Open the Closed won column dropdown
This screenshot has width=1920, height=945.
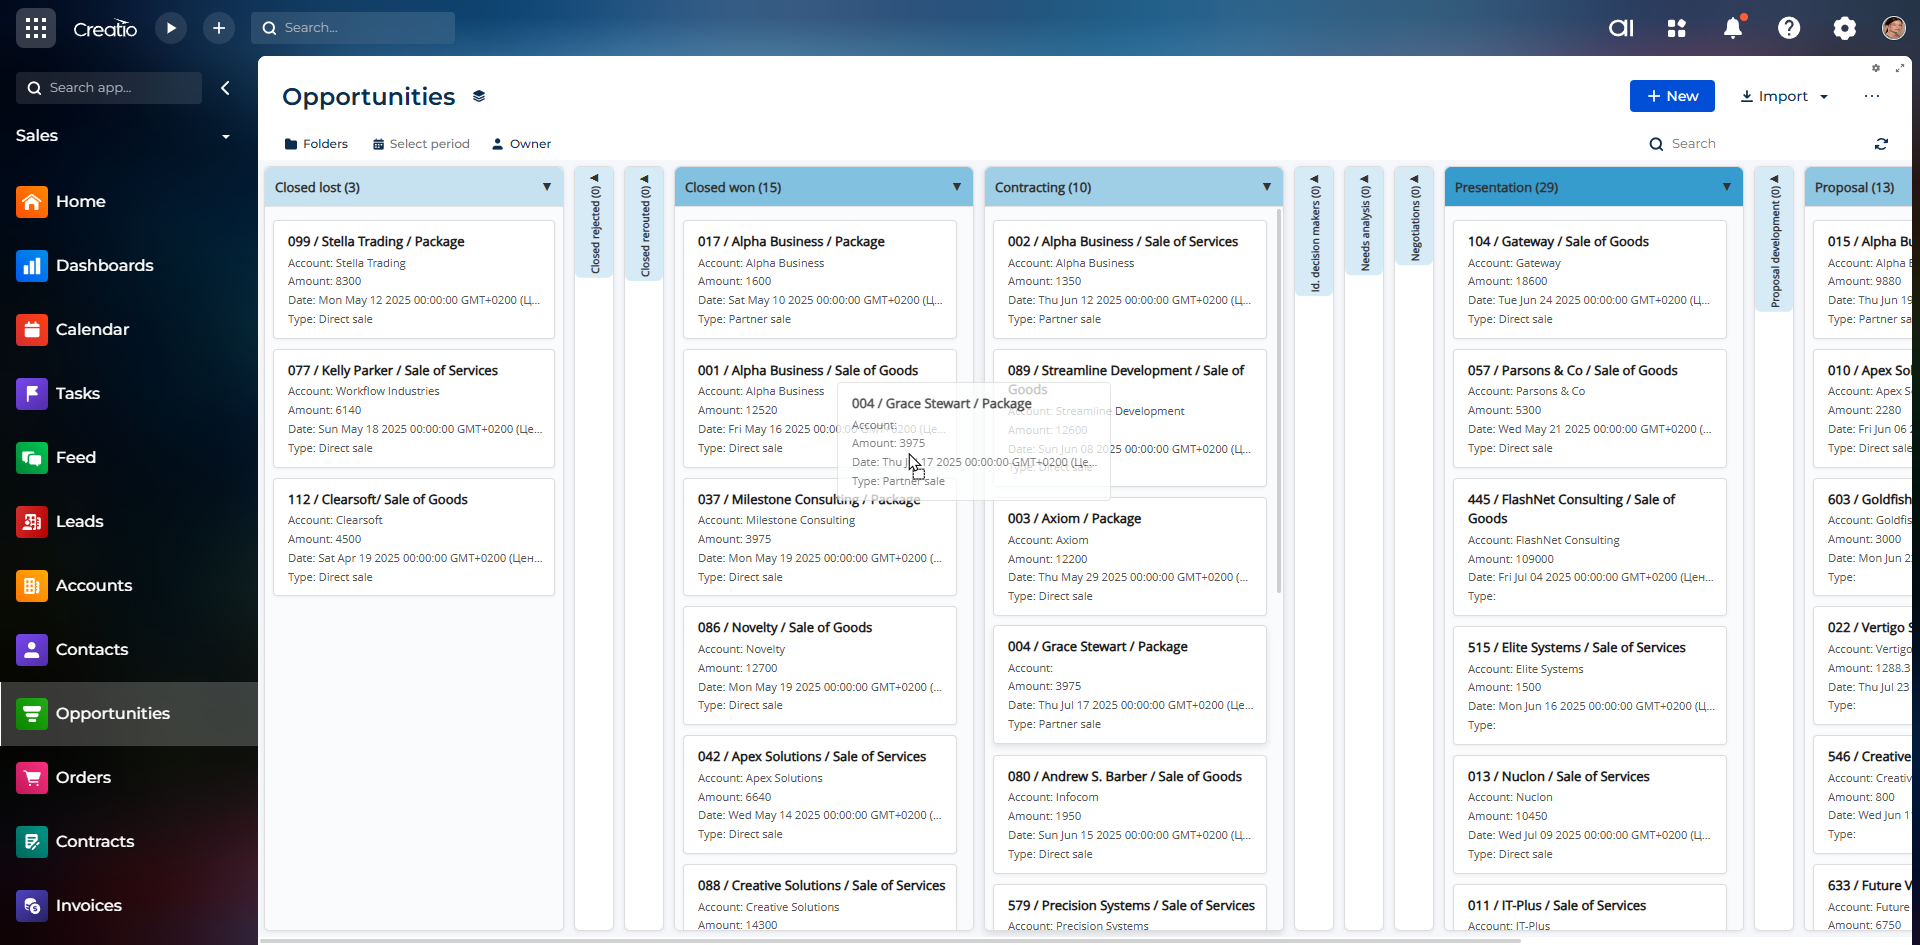click(956, 187)
